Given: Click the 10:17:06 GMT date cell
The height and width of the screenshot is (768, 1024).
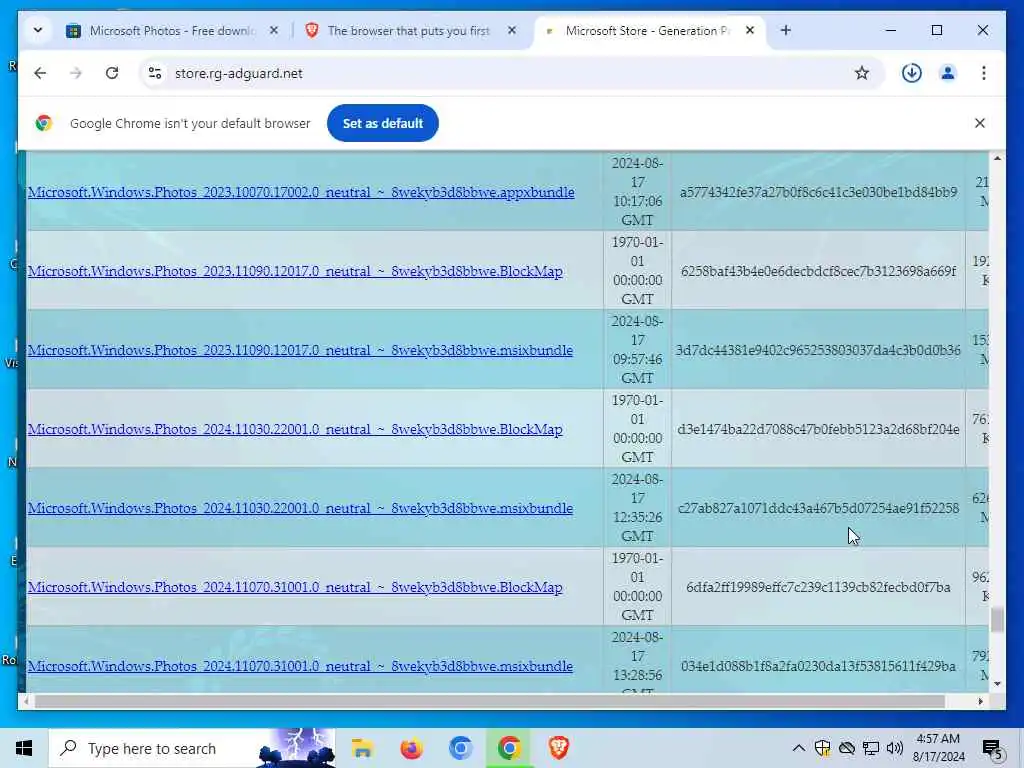Looking at the screenshot, I should coord(637,191).
